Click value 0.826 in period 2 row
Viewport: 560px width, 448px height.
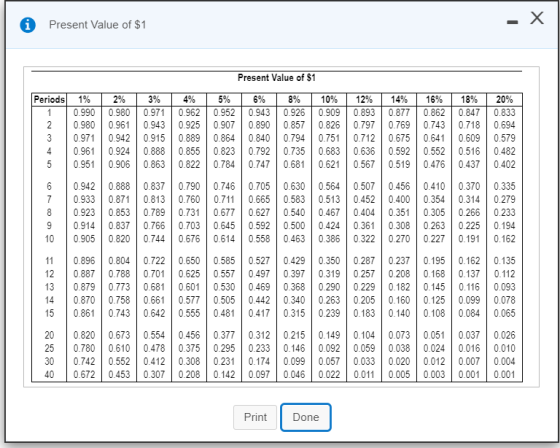point(329,125)
